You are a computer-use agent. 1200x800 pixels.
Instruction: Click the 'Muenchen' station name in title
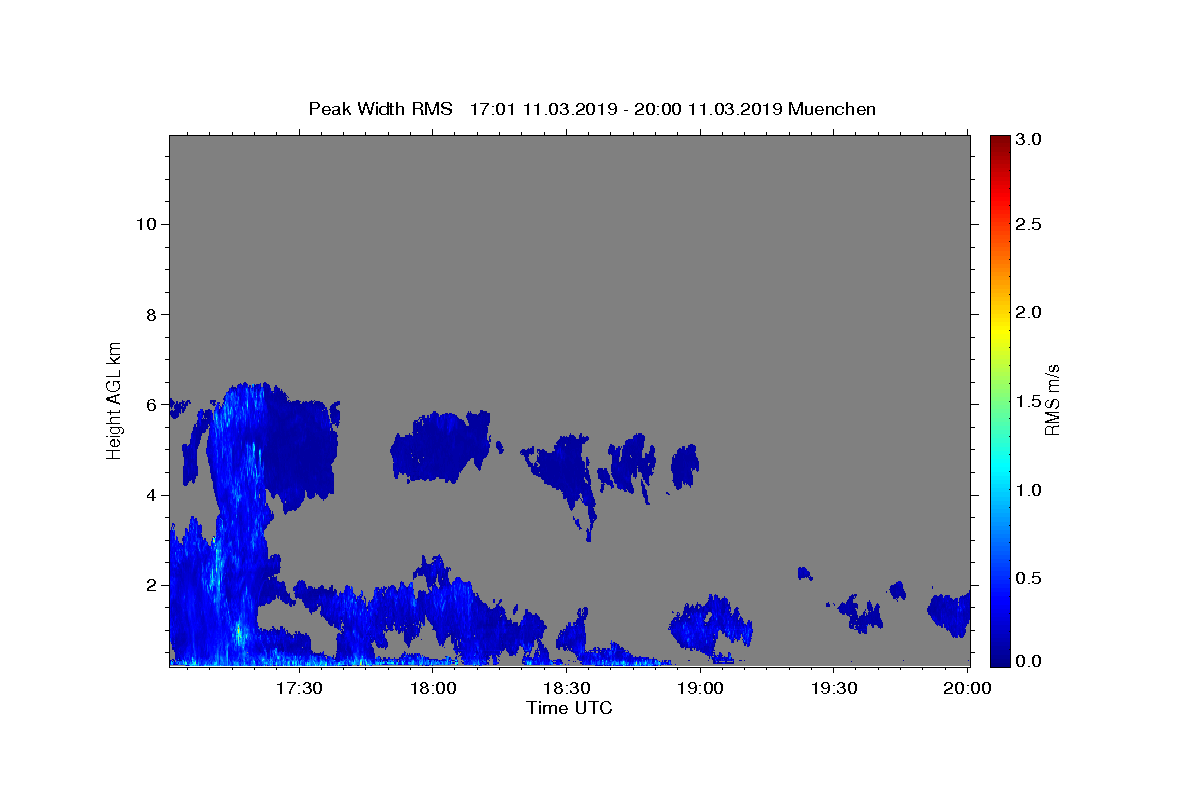832,109
